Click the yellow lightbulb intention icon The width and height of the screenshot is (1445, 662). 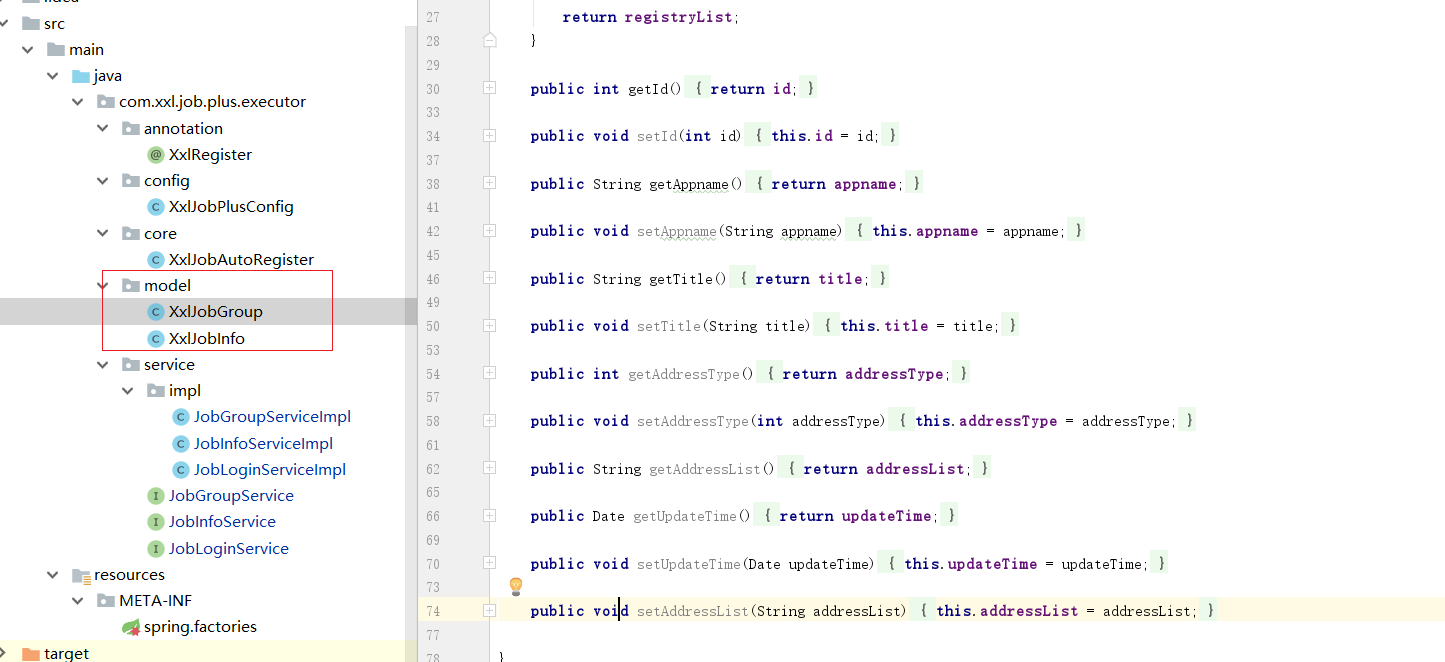(516, 585)
